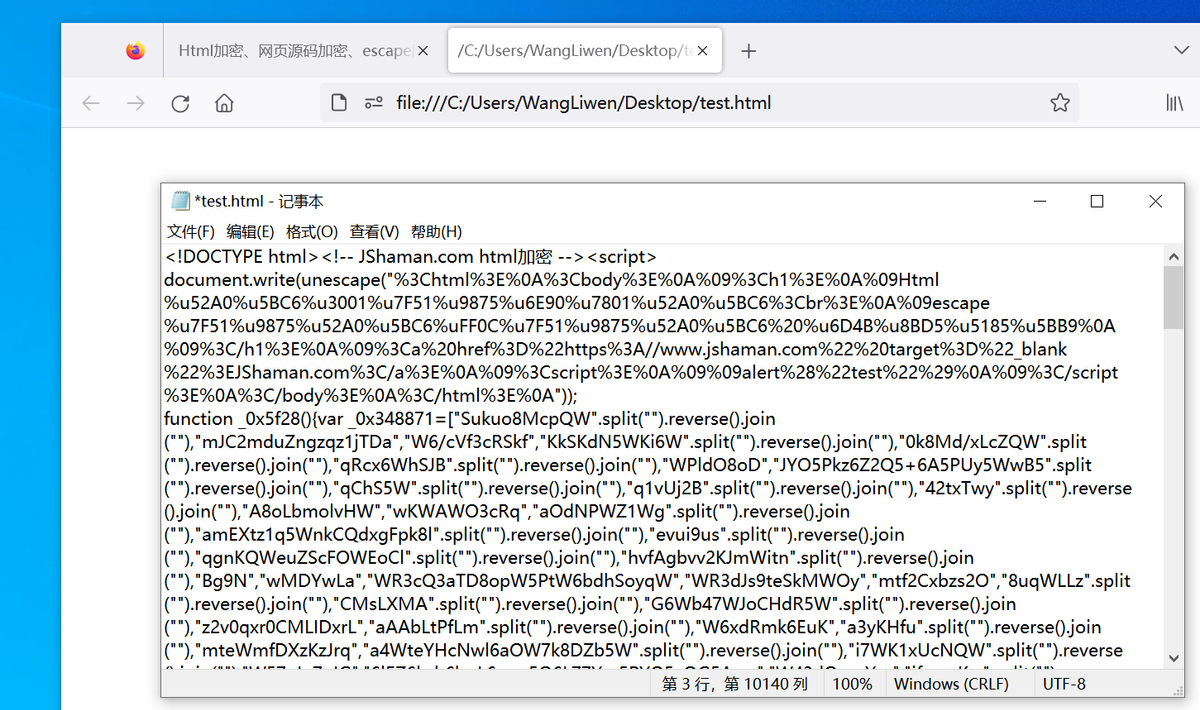Bookmark this page using the star icon
This screenshot has height=710, width=1200.
(x=1059, y=102)
